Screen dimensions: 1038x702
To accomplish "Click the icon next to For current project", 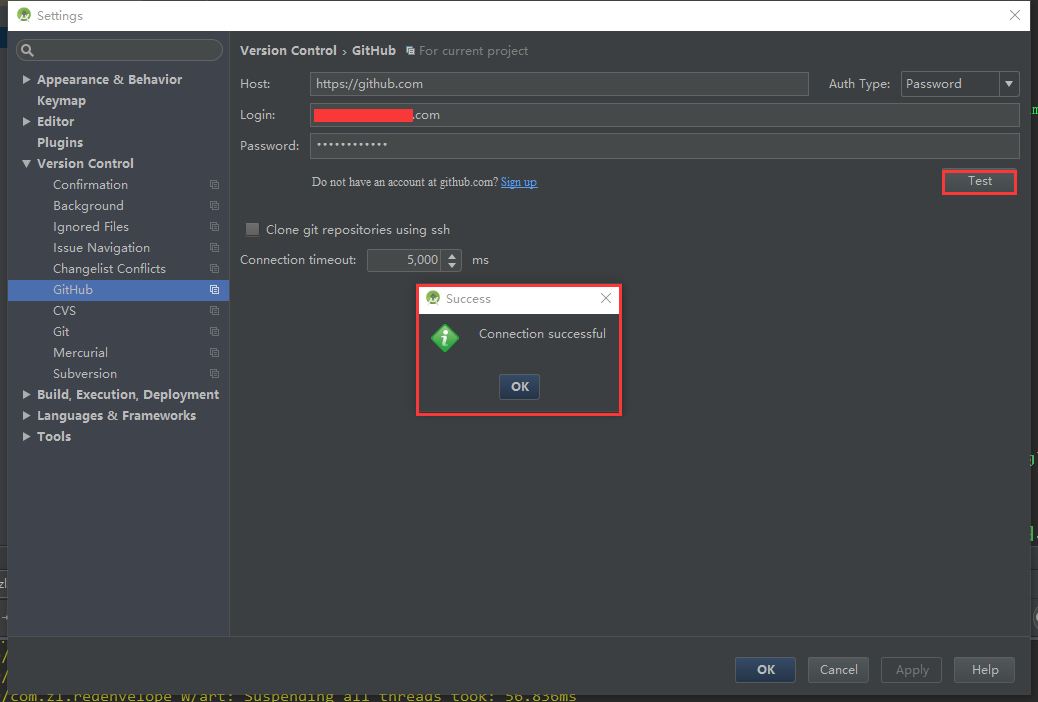I will [x=410, y=51].
